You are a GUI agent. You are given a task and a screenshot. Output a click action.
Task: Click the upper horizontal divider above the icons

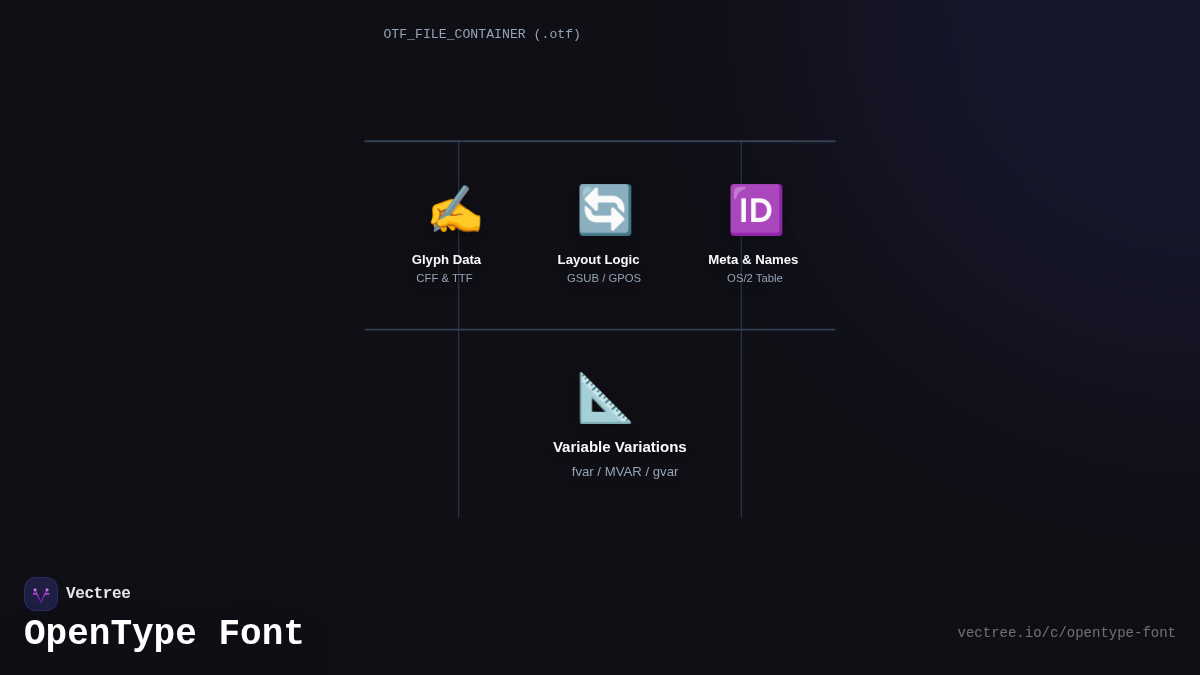click(x=600, y=141)
